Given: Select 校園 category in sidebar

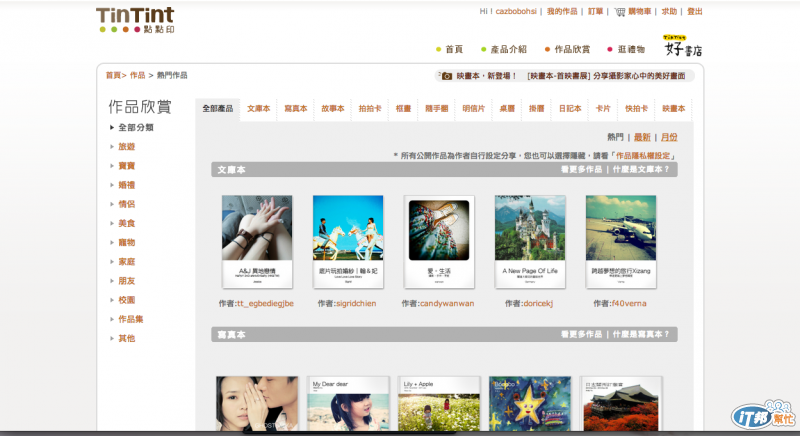Looking at the screenshot, I should [x=127, y=300].
